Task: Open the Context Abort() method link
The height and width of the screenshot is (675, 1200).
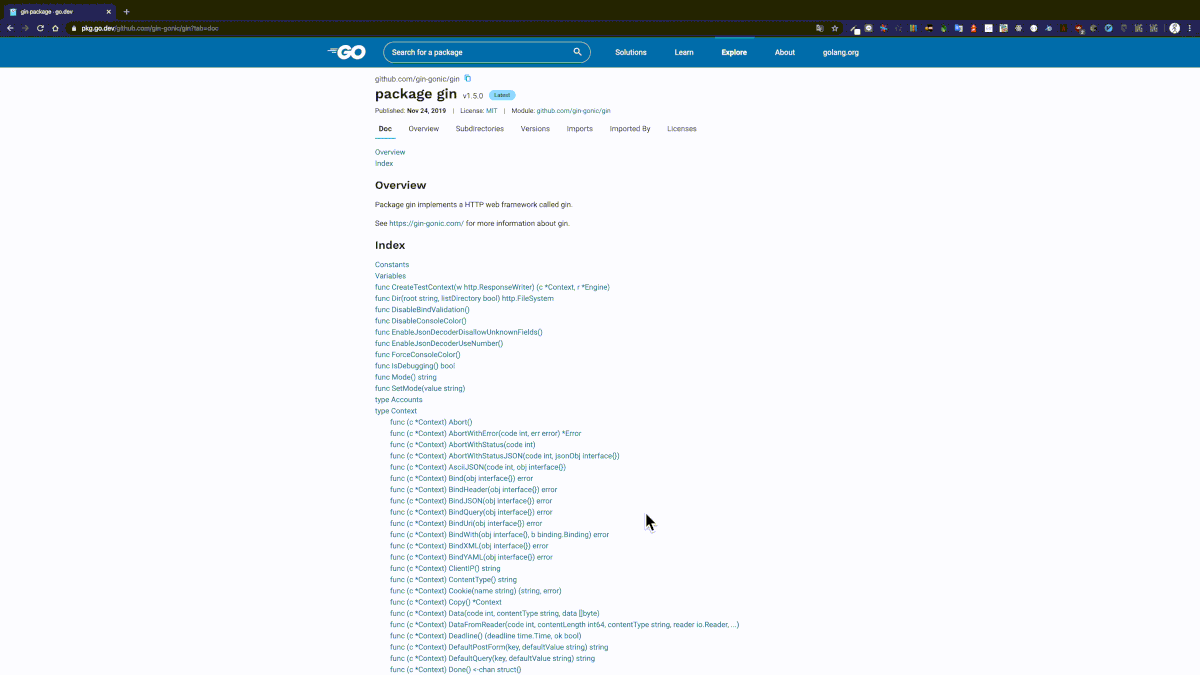Action: [x=431, y=422]
